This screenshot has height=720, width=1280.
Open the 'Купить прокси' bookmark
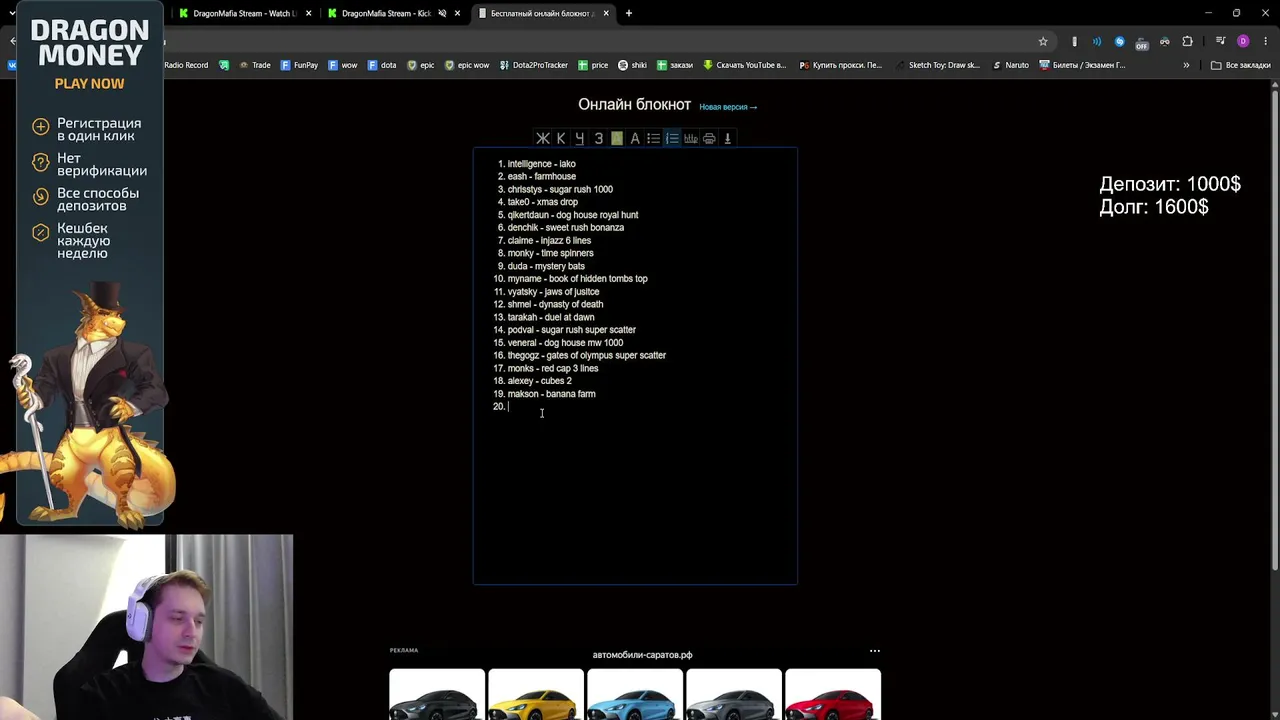840,65
